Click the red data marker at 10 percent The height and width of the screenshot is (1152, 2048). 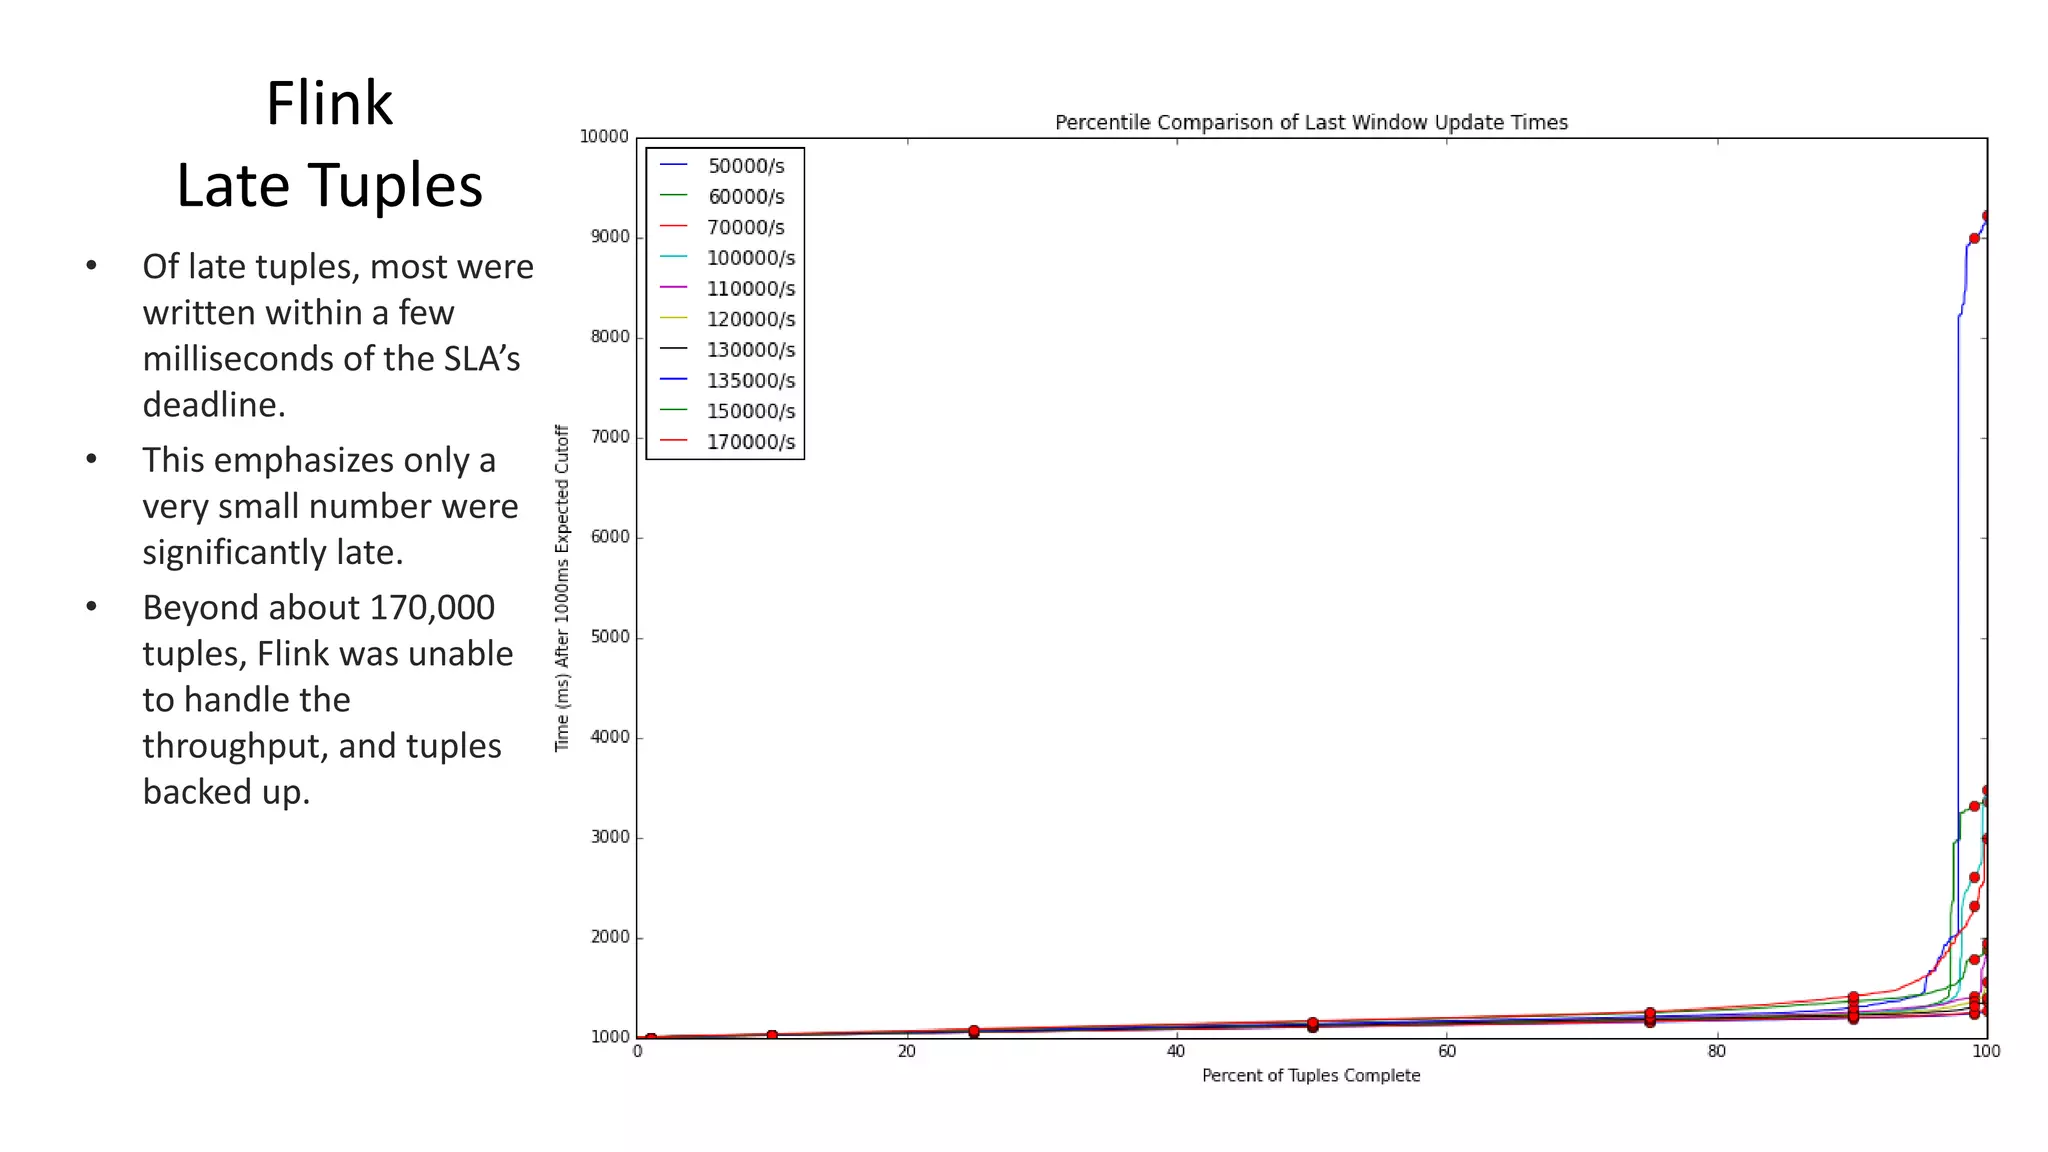(x=772, y=1036)
